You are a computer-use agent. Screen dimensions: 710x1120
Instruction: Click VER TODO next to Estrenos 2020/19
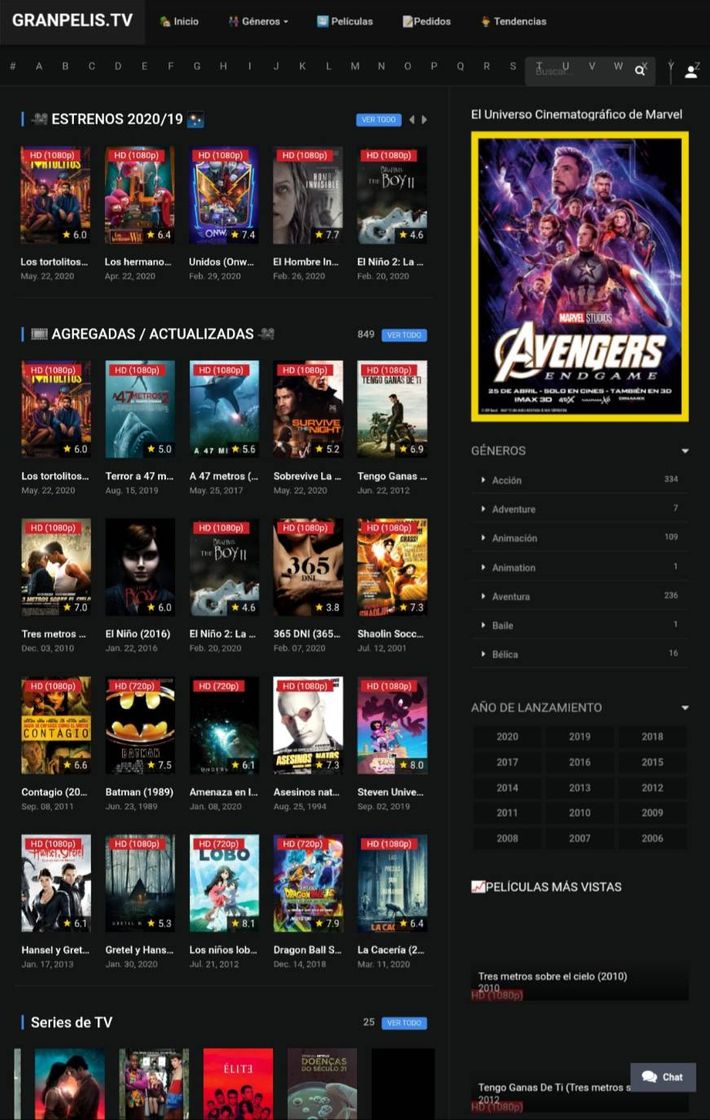coord(379,120)
